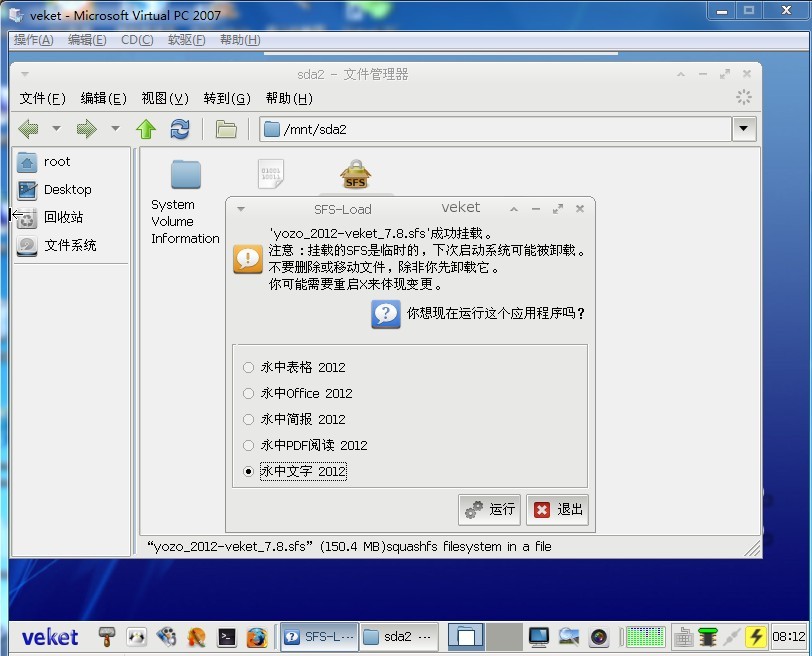Launch the paint roller taskbar icon
The image size is (812, 656).
point(107,637)
